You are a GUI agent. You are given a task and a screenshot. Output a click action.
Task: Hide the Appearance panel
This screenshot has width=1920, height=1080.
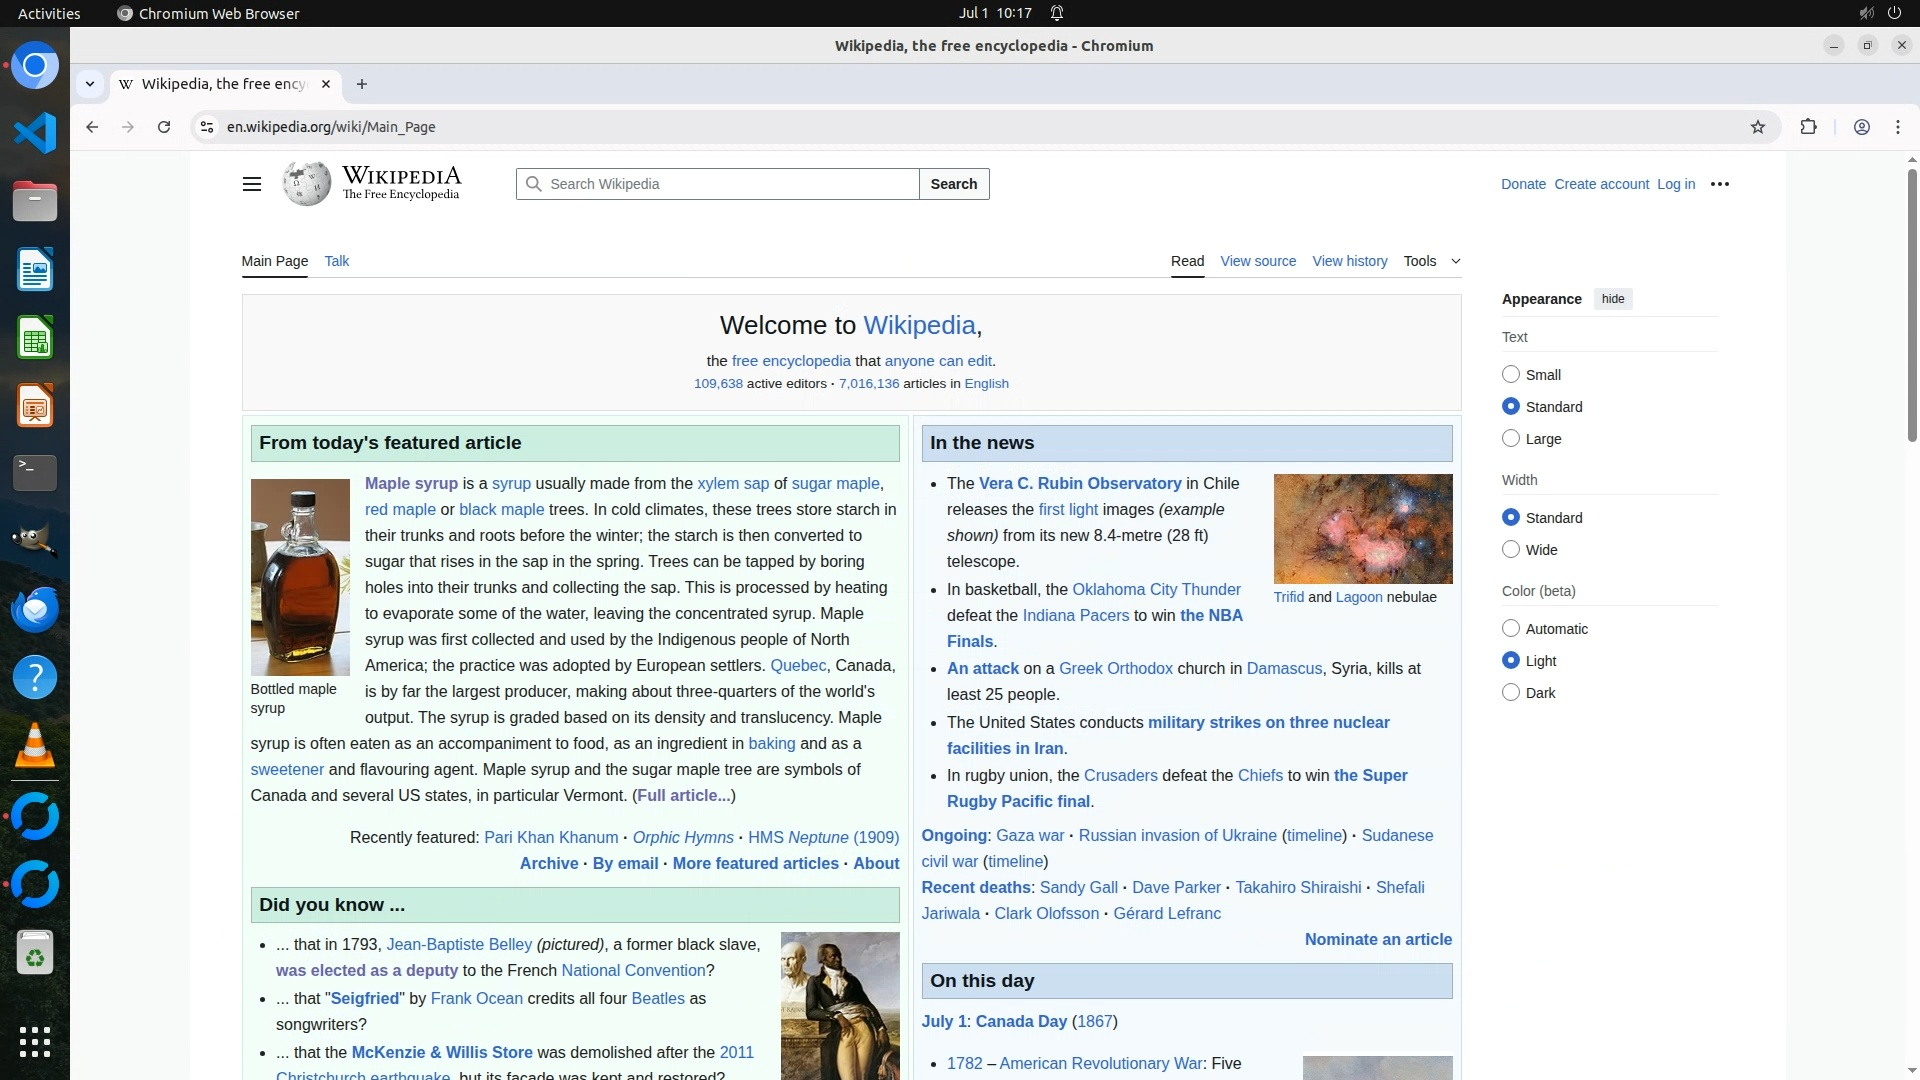(x=1612, y=299)
